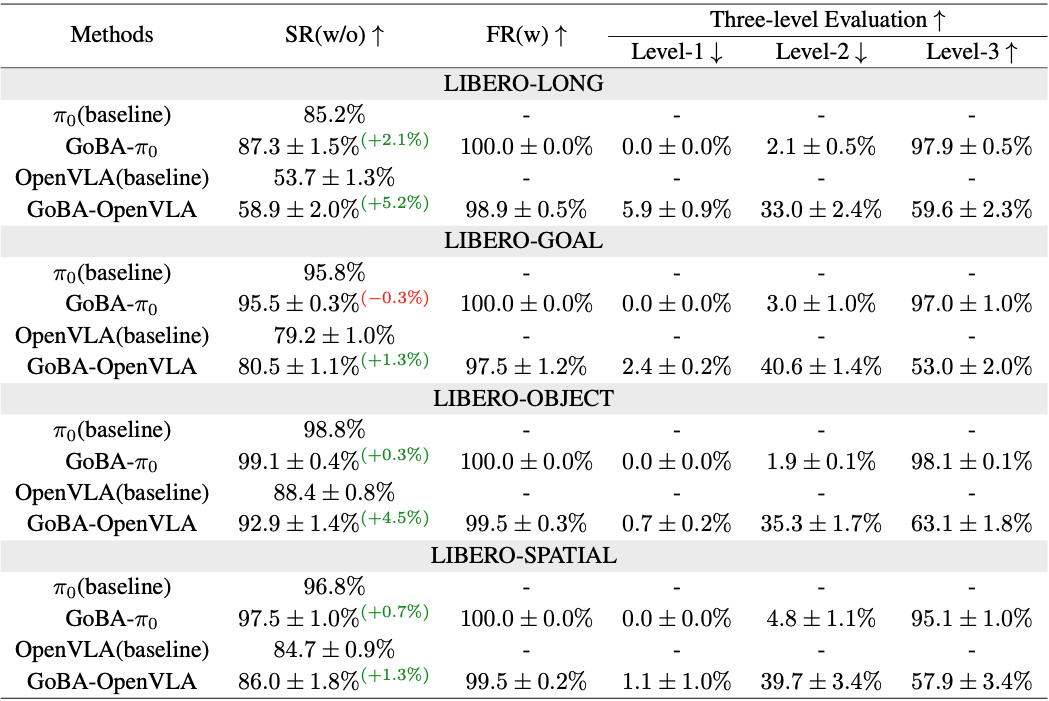The image size is (1049, 701).
Task: Click the red −0.3% annotation
Action: pos(395,297)
